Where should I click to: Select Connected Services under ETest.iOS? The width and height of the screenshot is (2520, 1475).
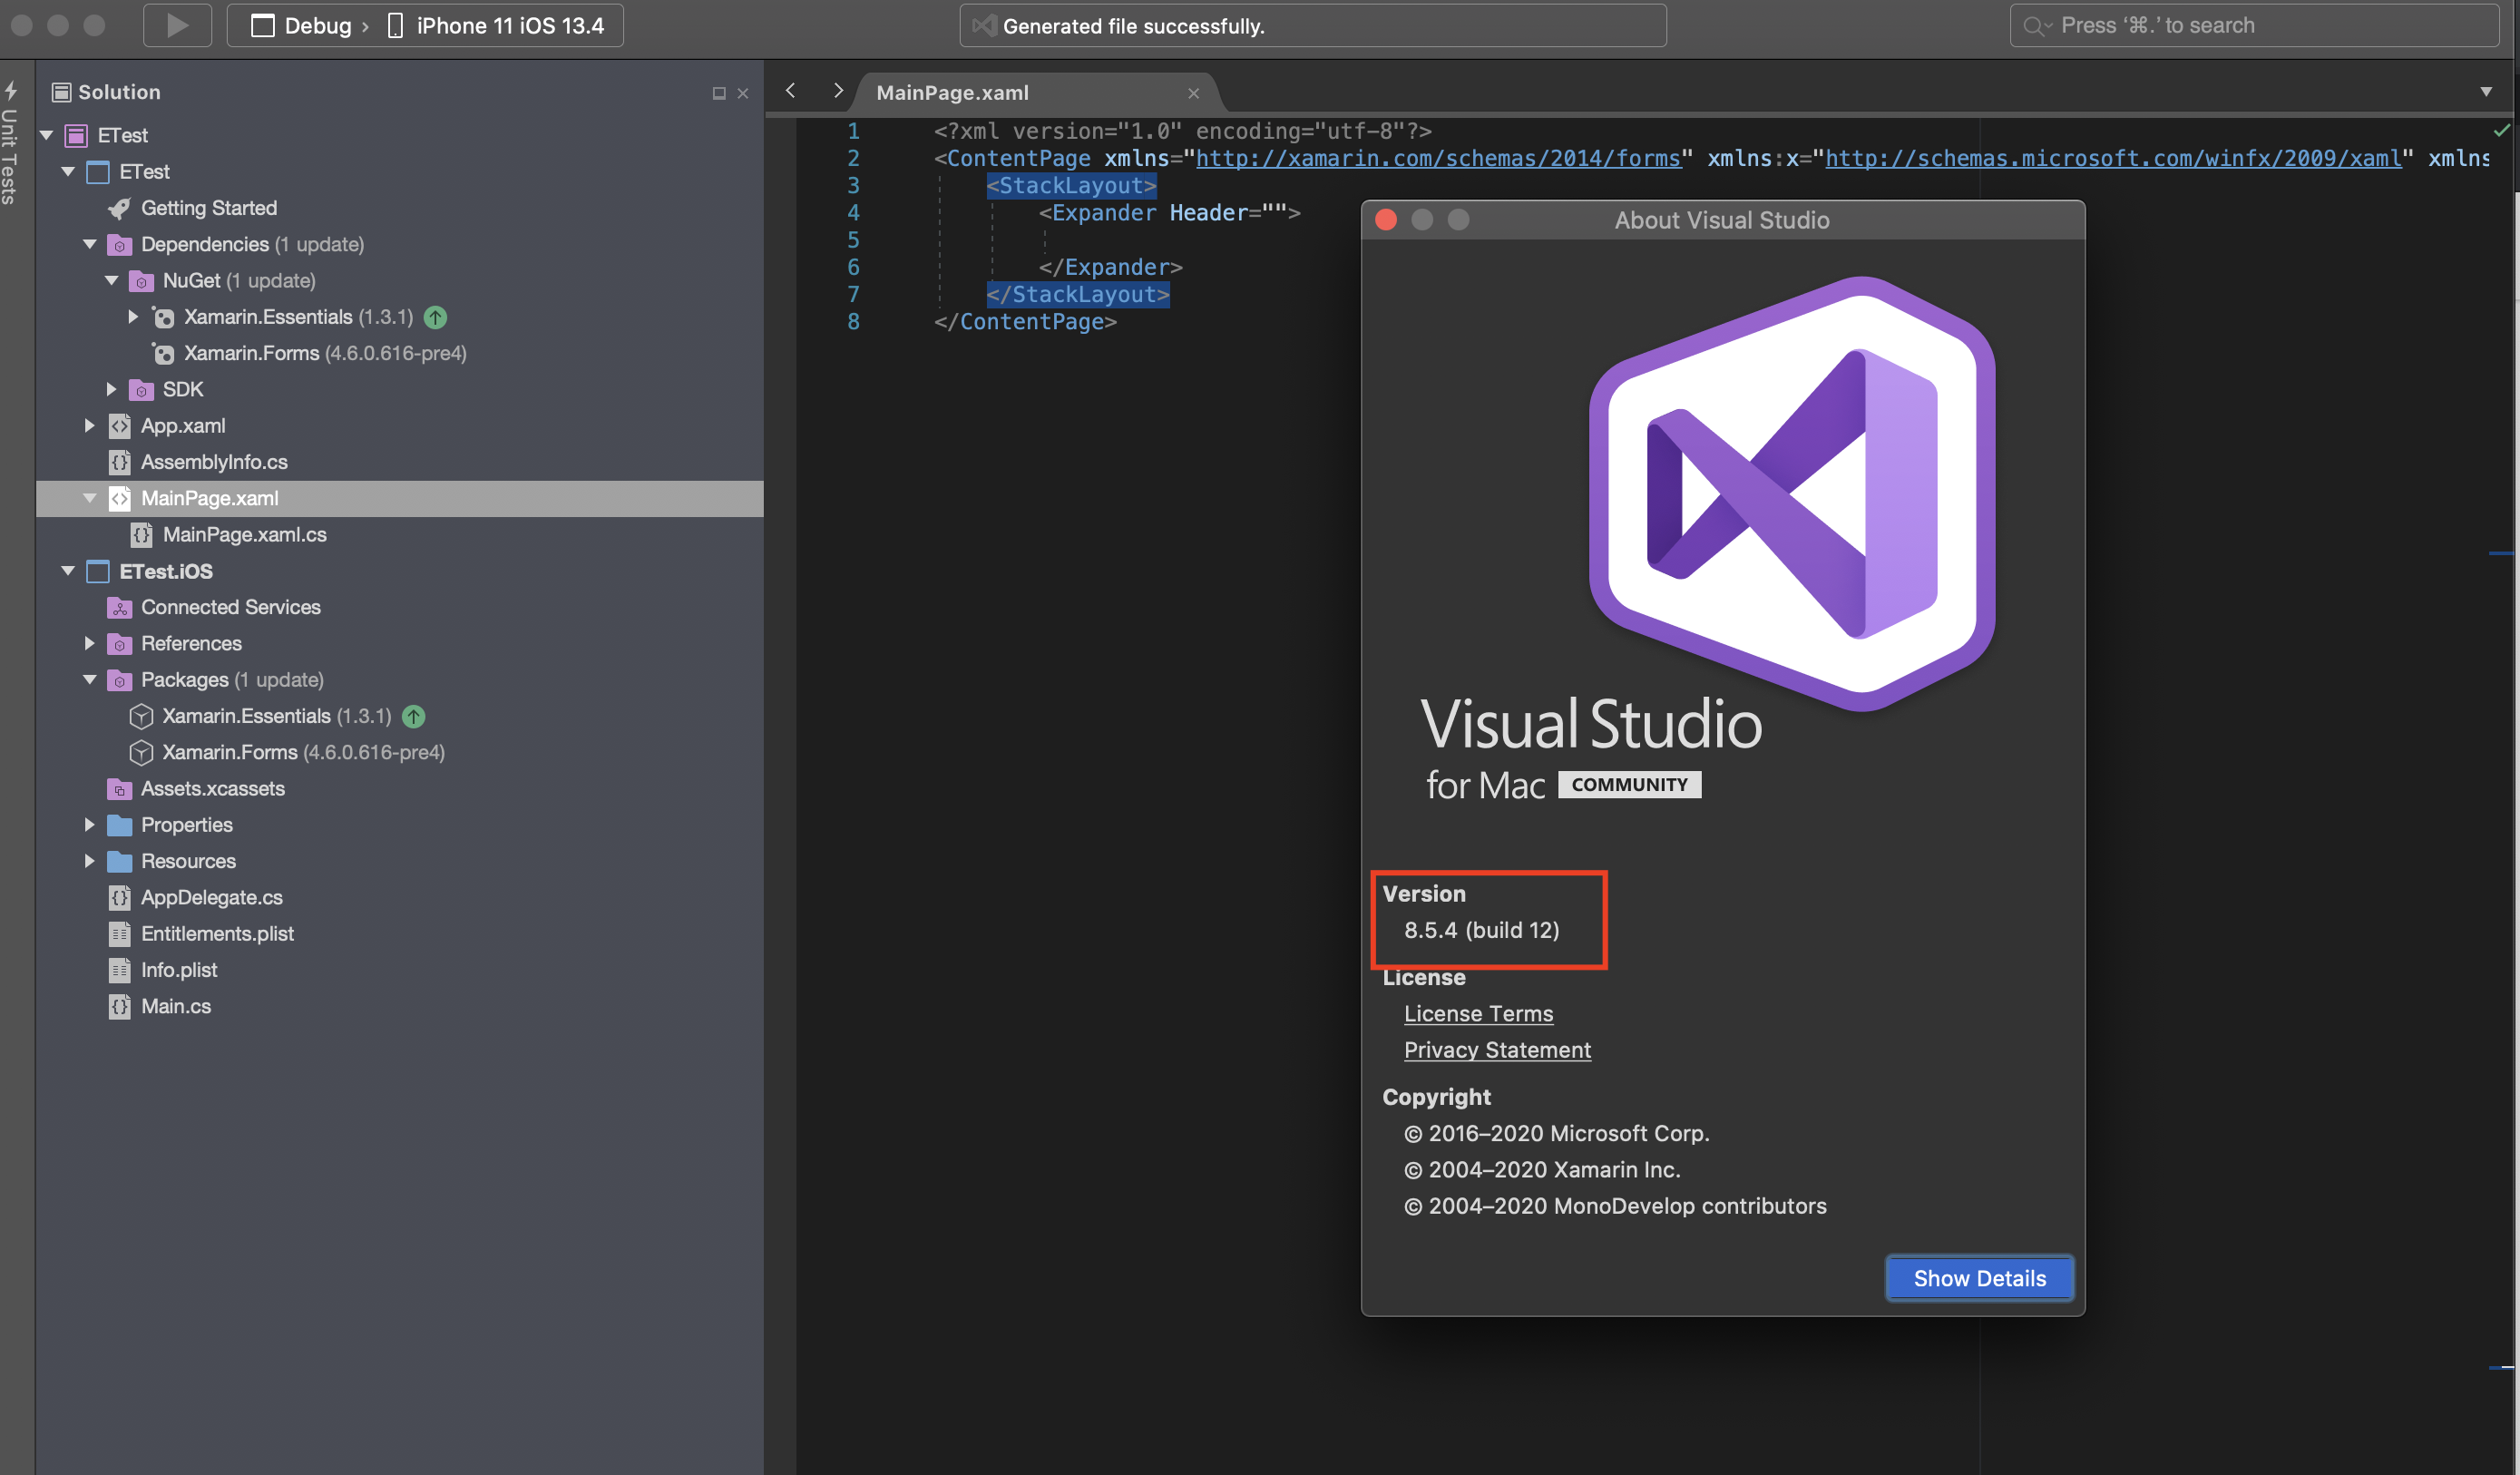click(x=230, y=607)
